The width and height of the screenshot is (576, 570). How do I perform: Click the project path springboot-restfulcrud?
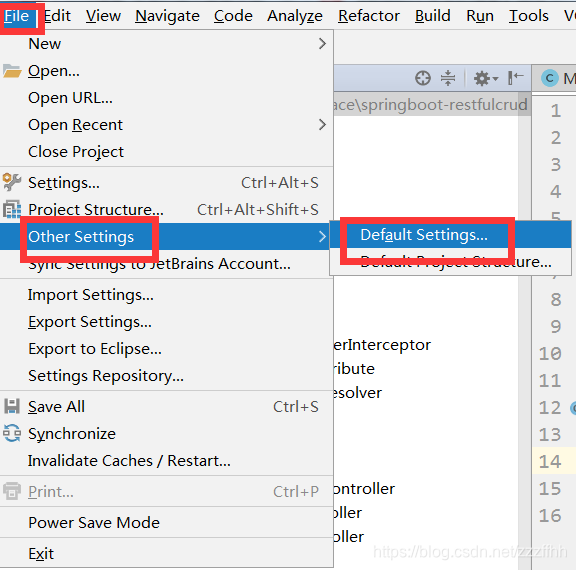[x=431, y=105]
